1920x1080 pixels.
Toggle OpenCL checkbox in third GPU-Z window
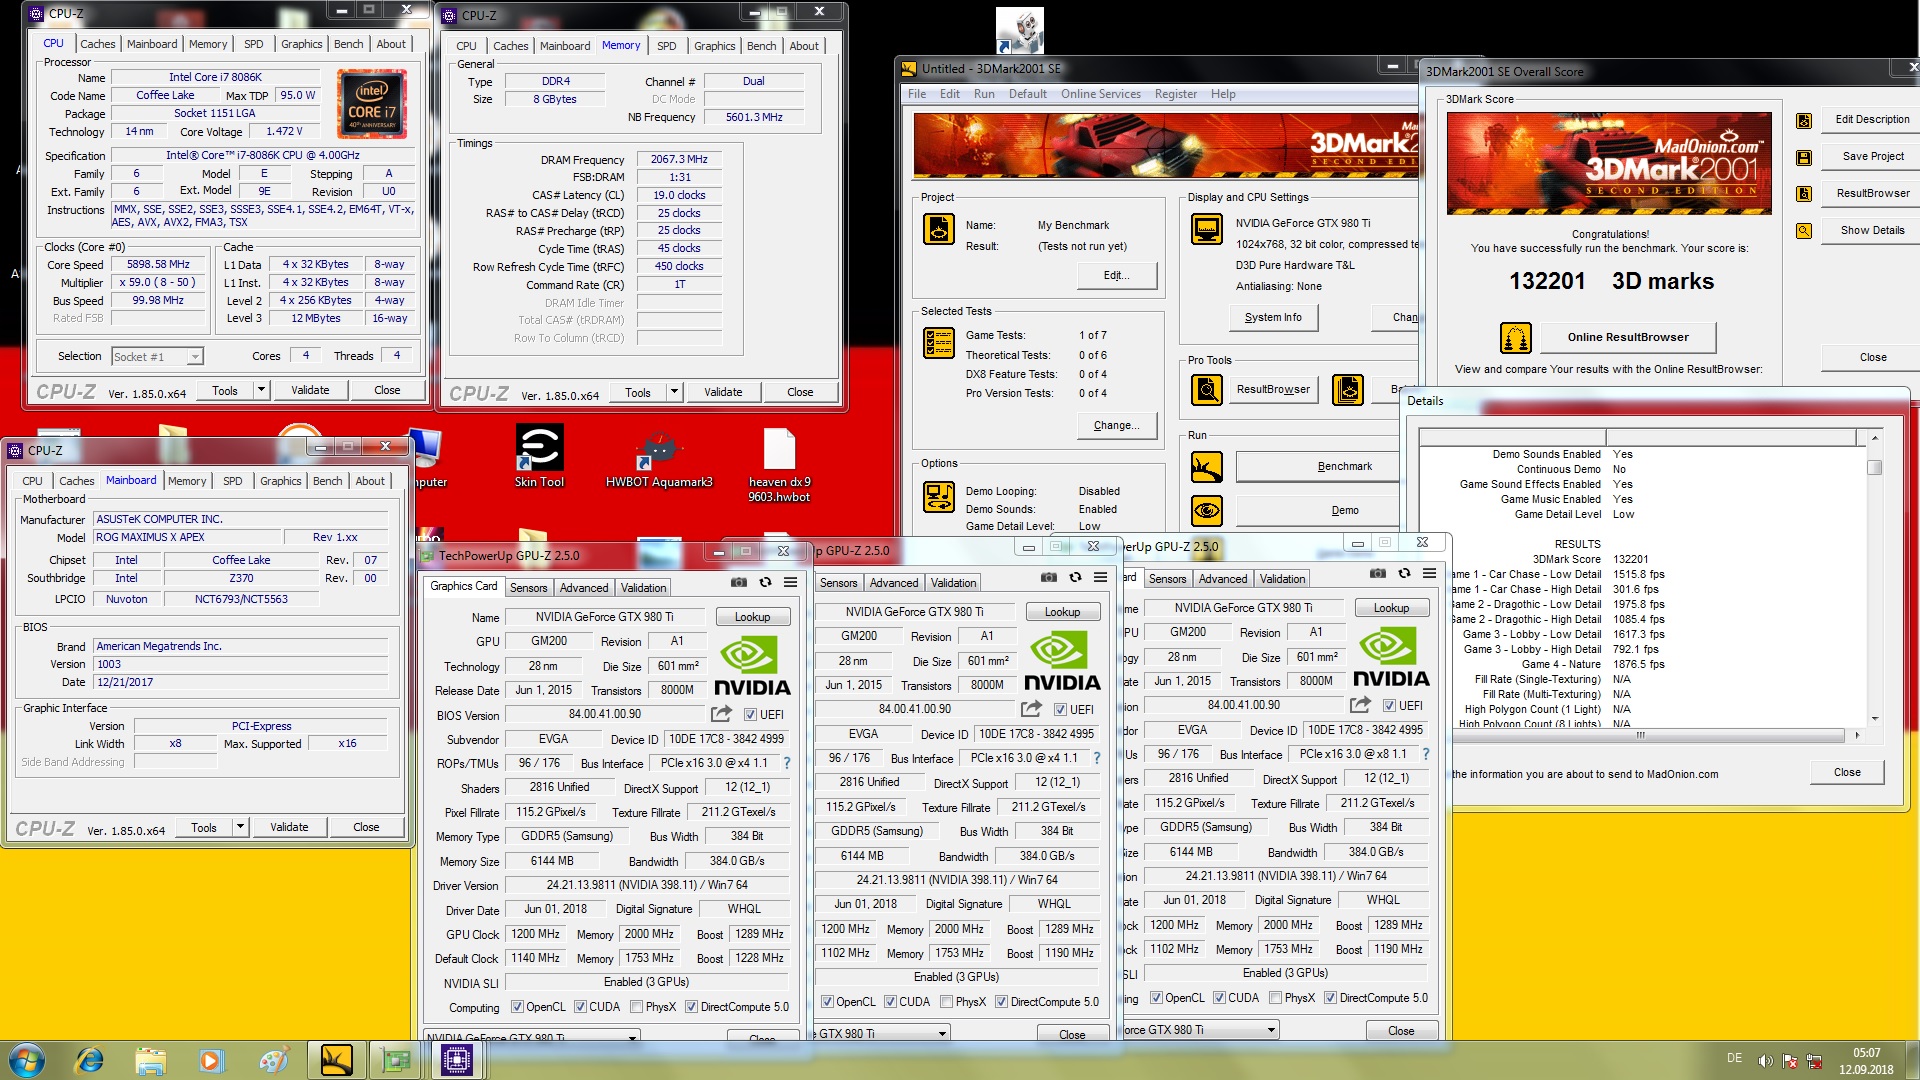coord(1156,998)
